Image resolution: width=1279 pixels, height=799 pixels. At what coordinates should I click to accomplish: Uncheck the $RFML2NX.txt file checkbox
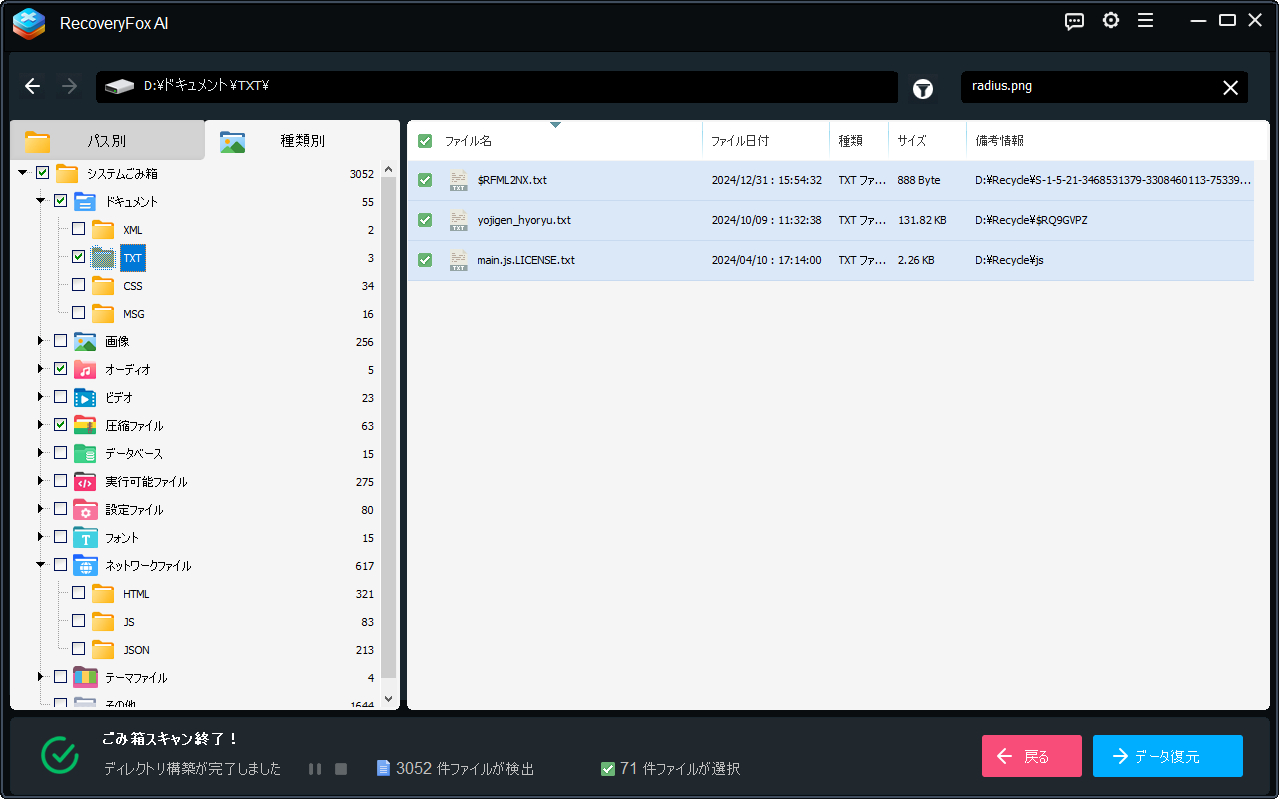pyautogui.click(x=425, y=180)
